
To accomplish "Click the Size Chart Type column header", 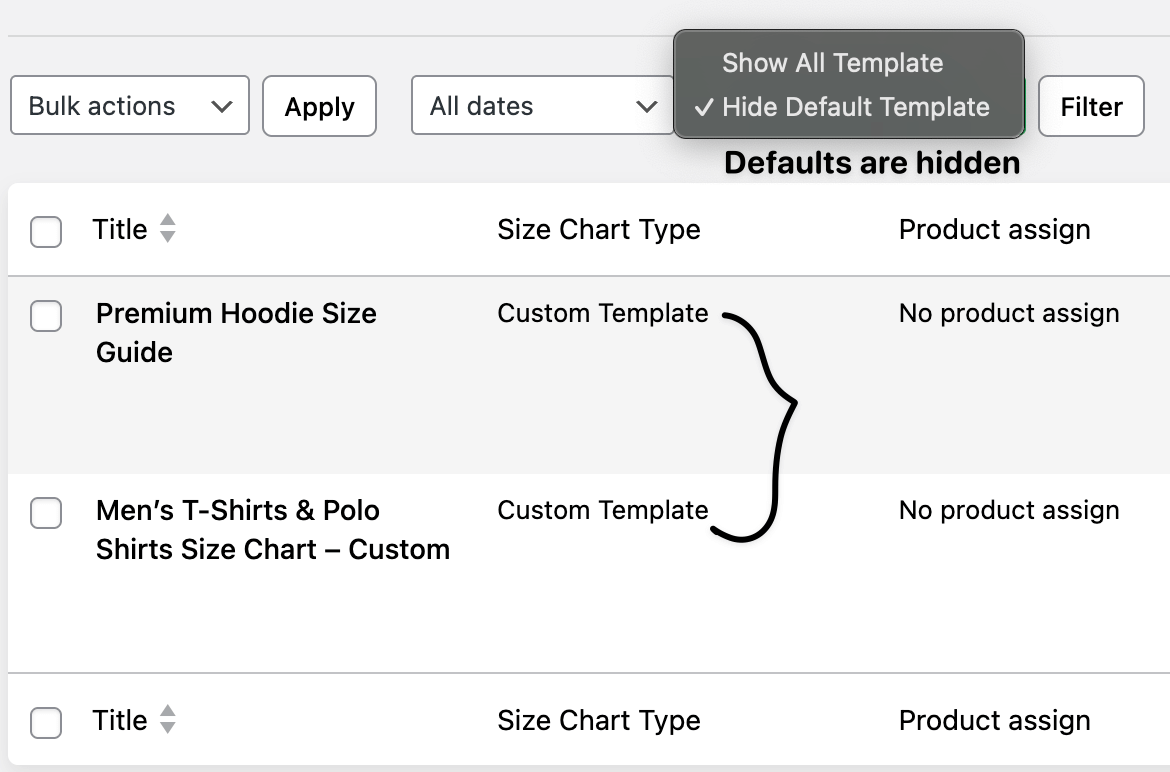I will 599,229.
